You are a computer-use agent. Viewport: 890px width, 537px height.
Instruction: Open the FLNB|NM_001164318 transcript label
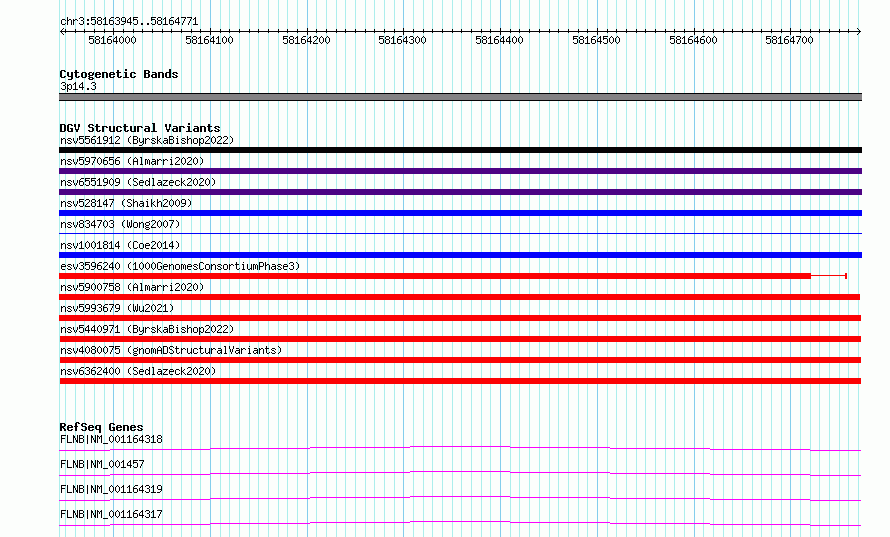click(111, 439)
